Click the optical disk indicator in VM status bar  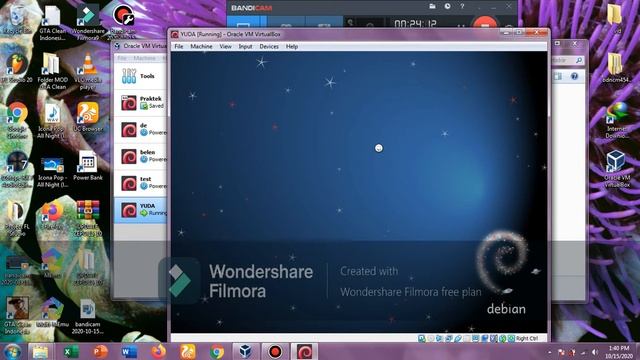[431, 338]
